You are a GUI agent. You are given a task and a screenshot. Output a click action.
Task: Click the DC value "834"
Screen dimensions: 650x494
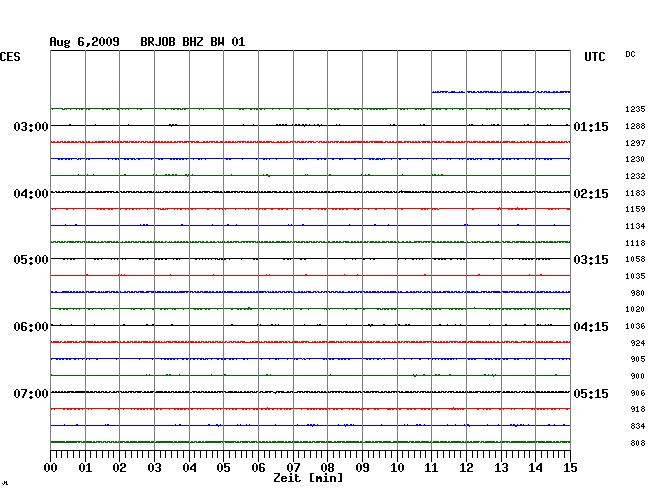(638, 426)
